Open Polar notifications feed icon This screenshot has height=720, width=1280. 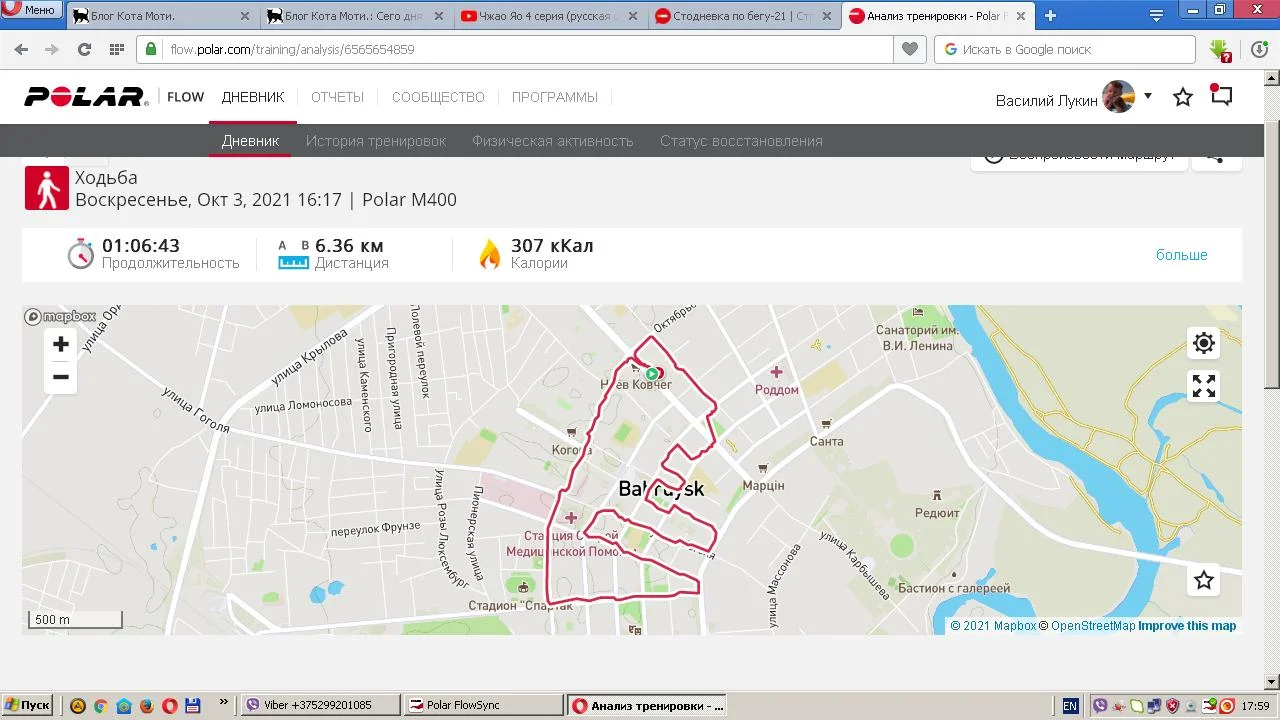tap(1221, 95)
